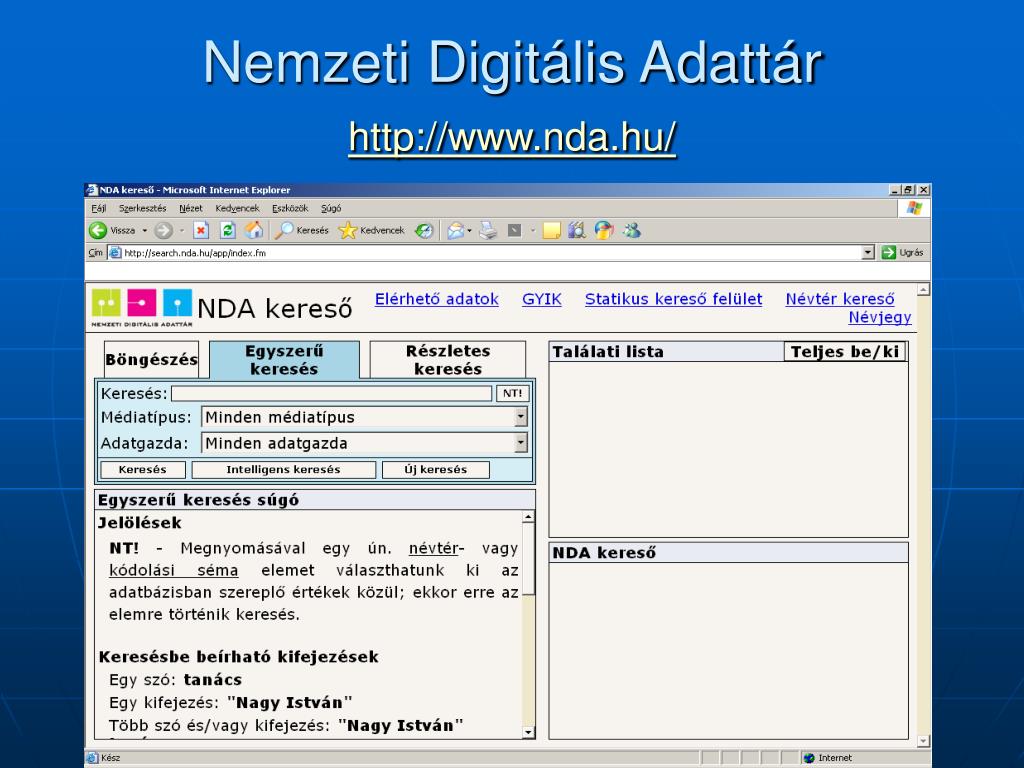The width and height of the screenshot is (1024, 768).
Task: Click the help panel scroll up arrow
Action: (528, 517)
